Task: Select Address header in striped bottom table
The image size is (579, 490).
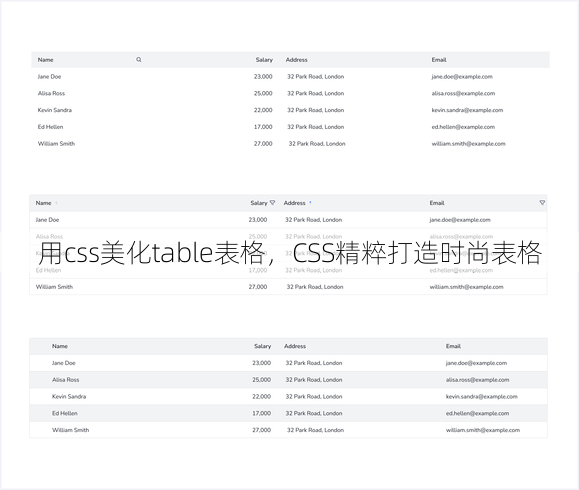Action: pos(295,346)
